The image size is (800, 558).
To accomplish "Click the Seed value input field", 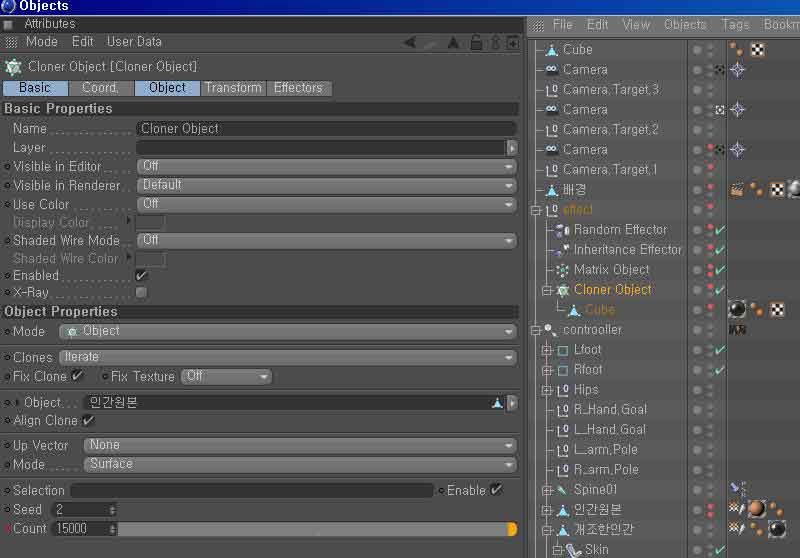I will tap(84, 510).
